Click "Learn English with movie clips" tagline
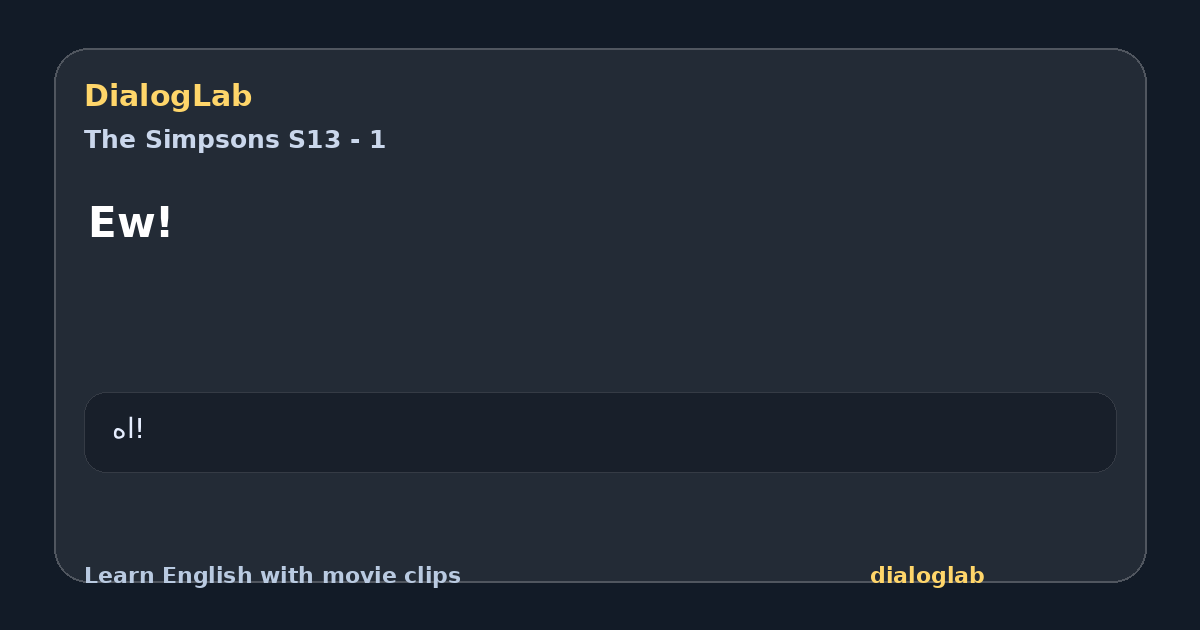Screen dimensions: 1200x630 (x=272, y=576)
